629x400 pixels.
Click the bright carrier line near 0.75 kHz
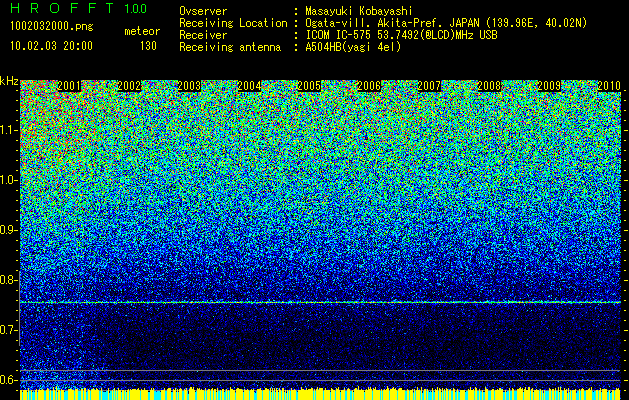(320, 302)
